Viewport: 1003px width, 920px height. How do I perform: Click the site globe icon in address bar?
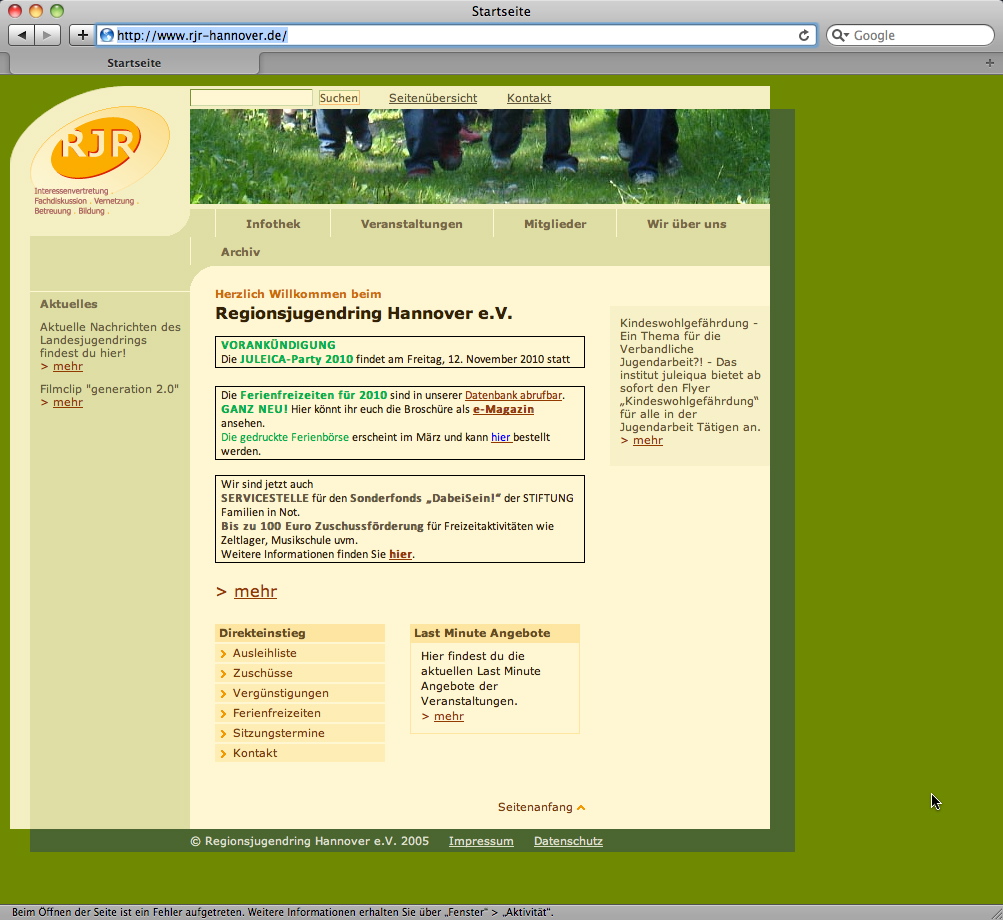[x=107, y=35]
